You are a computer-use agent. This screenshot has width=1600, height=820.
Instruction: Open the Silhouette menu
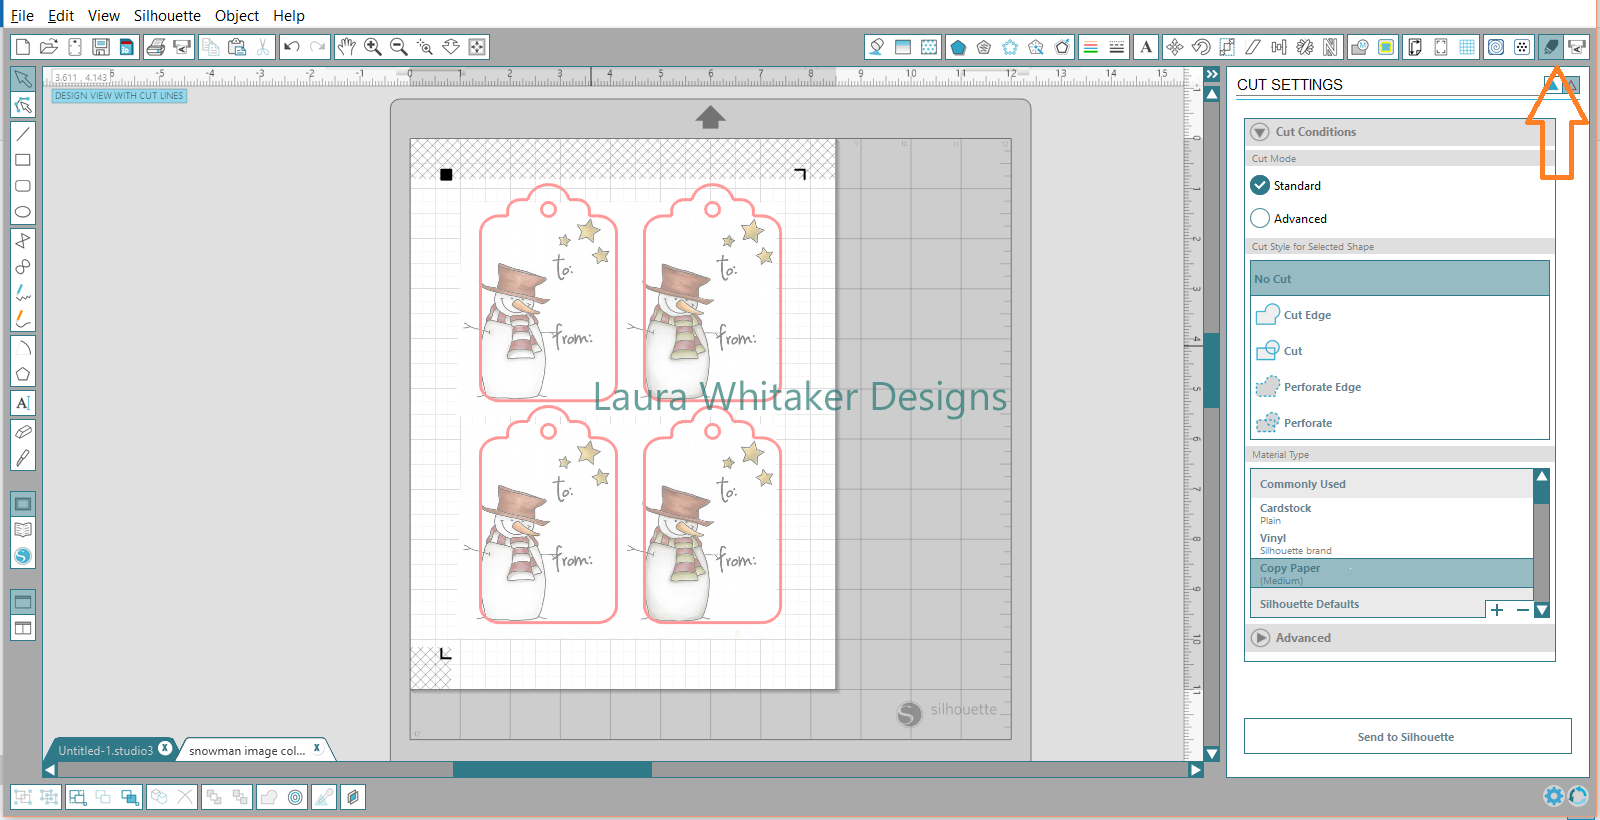(x=167, y=16)
